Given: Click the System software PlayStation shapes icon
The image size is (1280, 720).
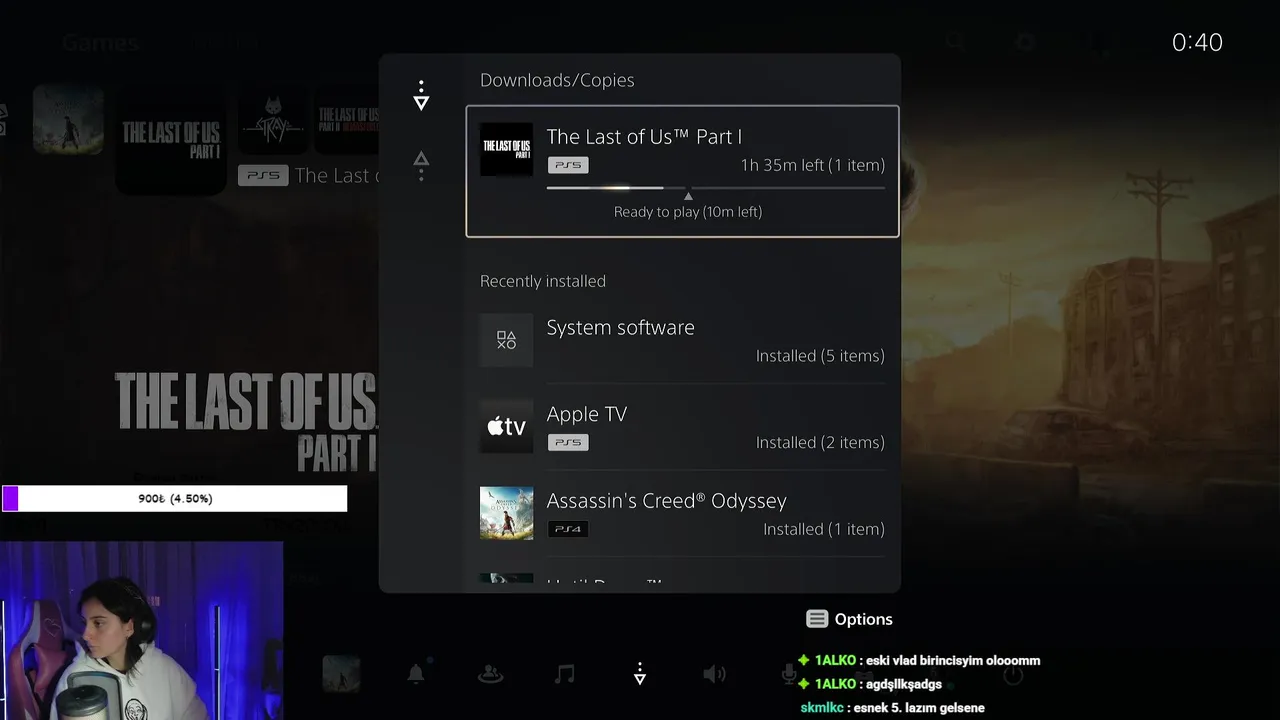Looking at the screenshot, I should click(506, 340).
